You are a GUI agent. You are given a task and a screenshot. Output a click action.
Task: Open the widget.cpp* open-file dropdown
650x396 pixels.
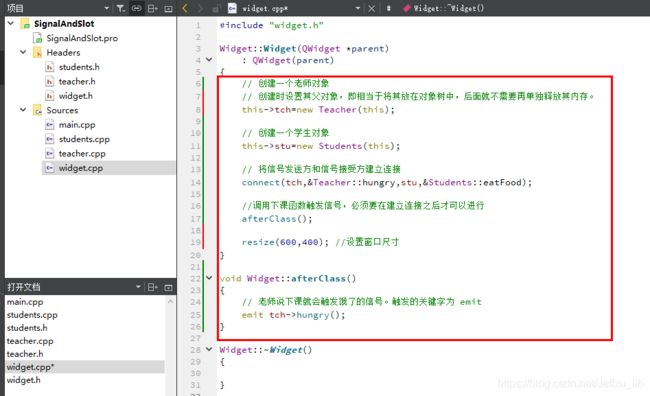(358, 8)
